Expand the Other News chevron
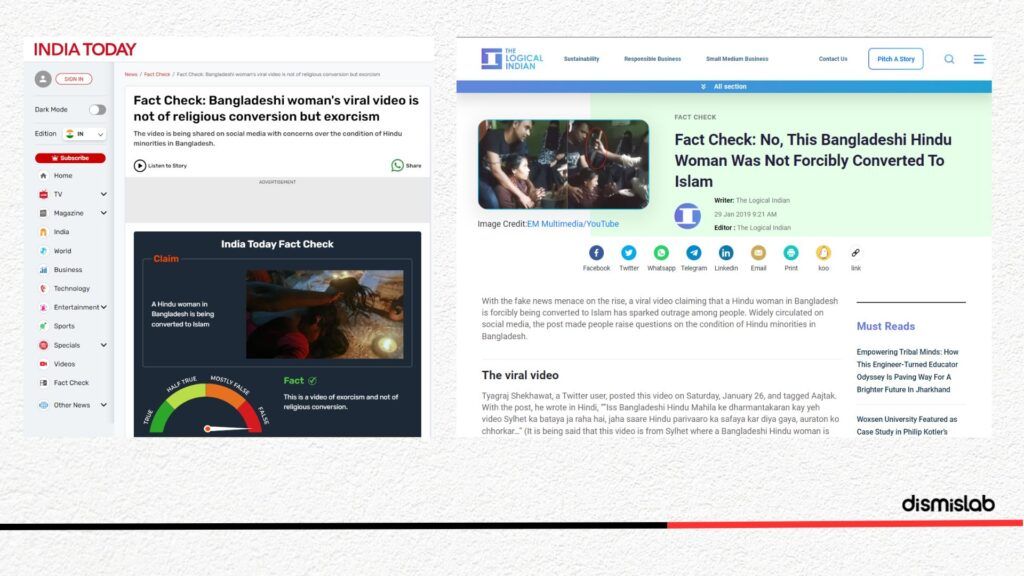 click(x=103, y=406)
